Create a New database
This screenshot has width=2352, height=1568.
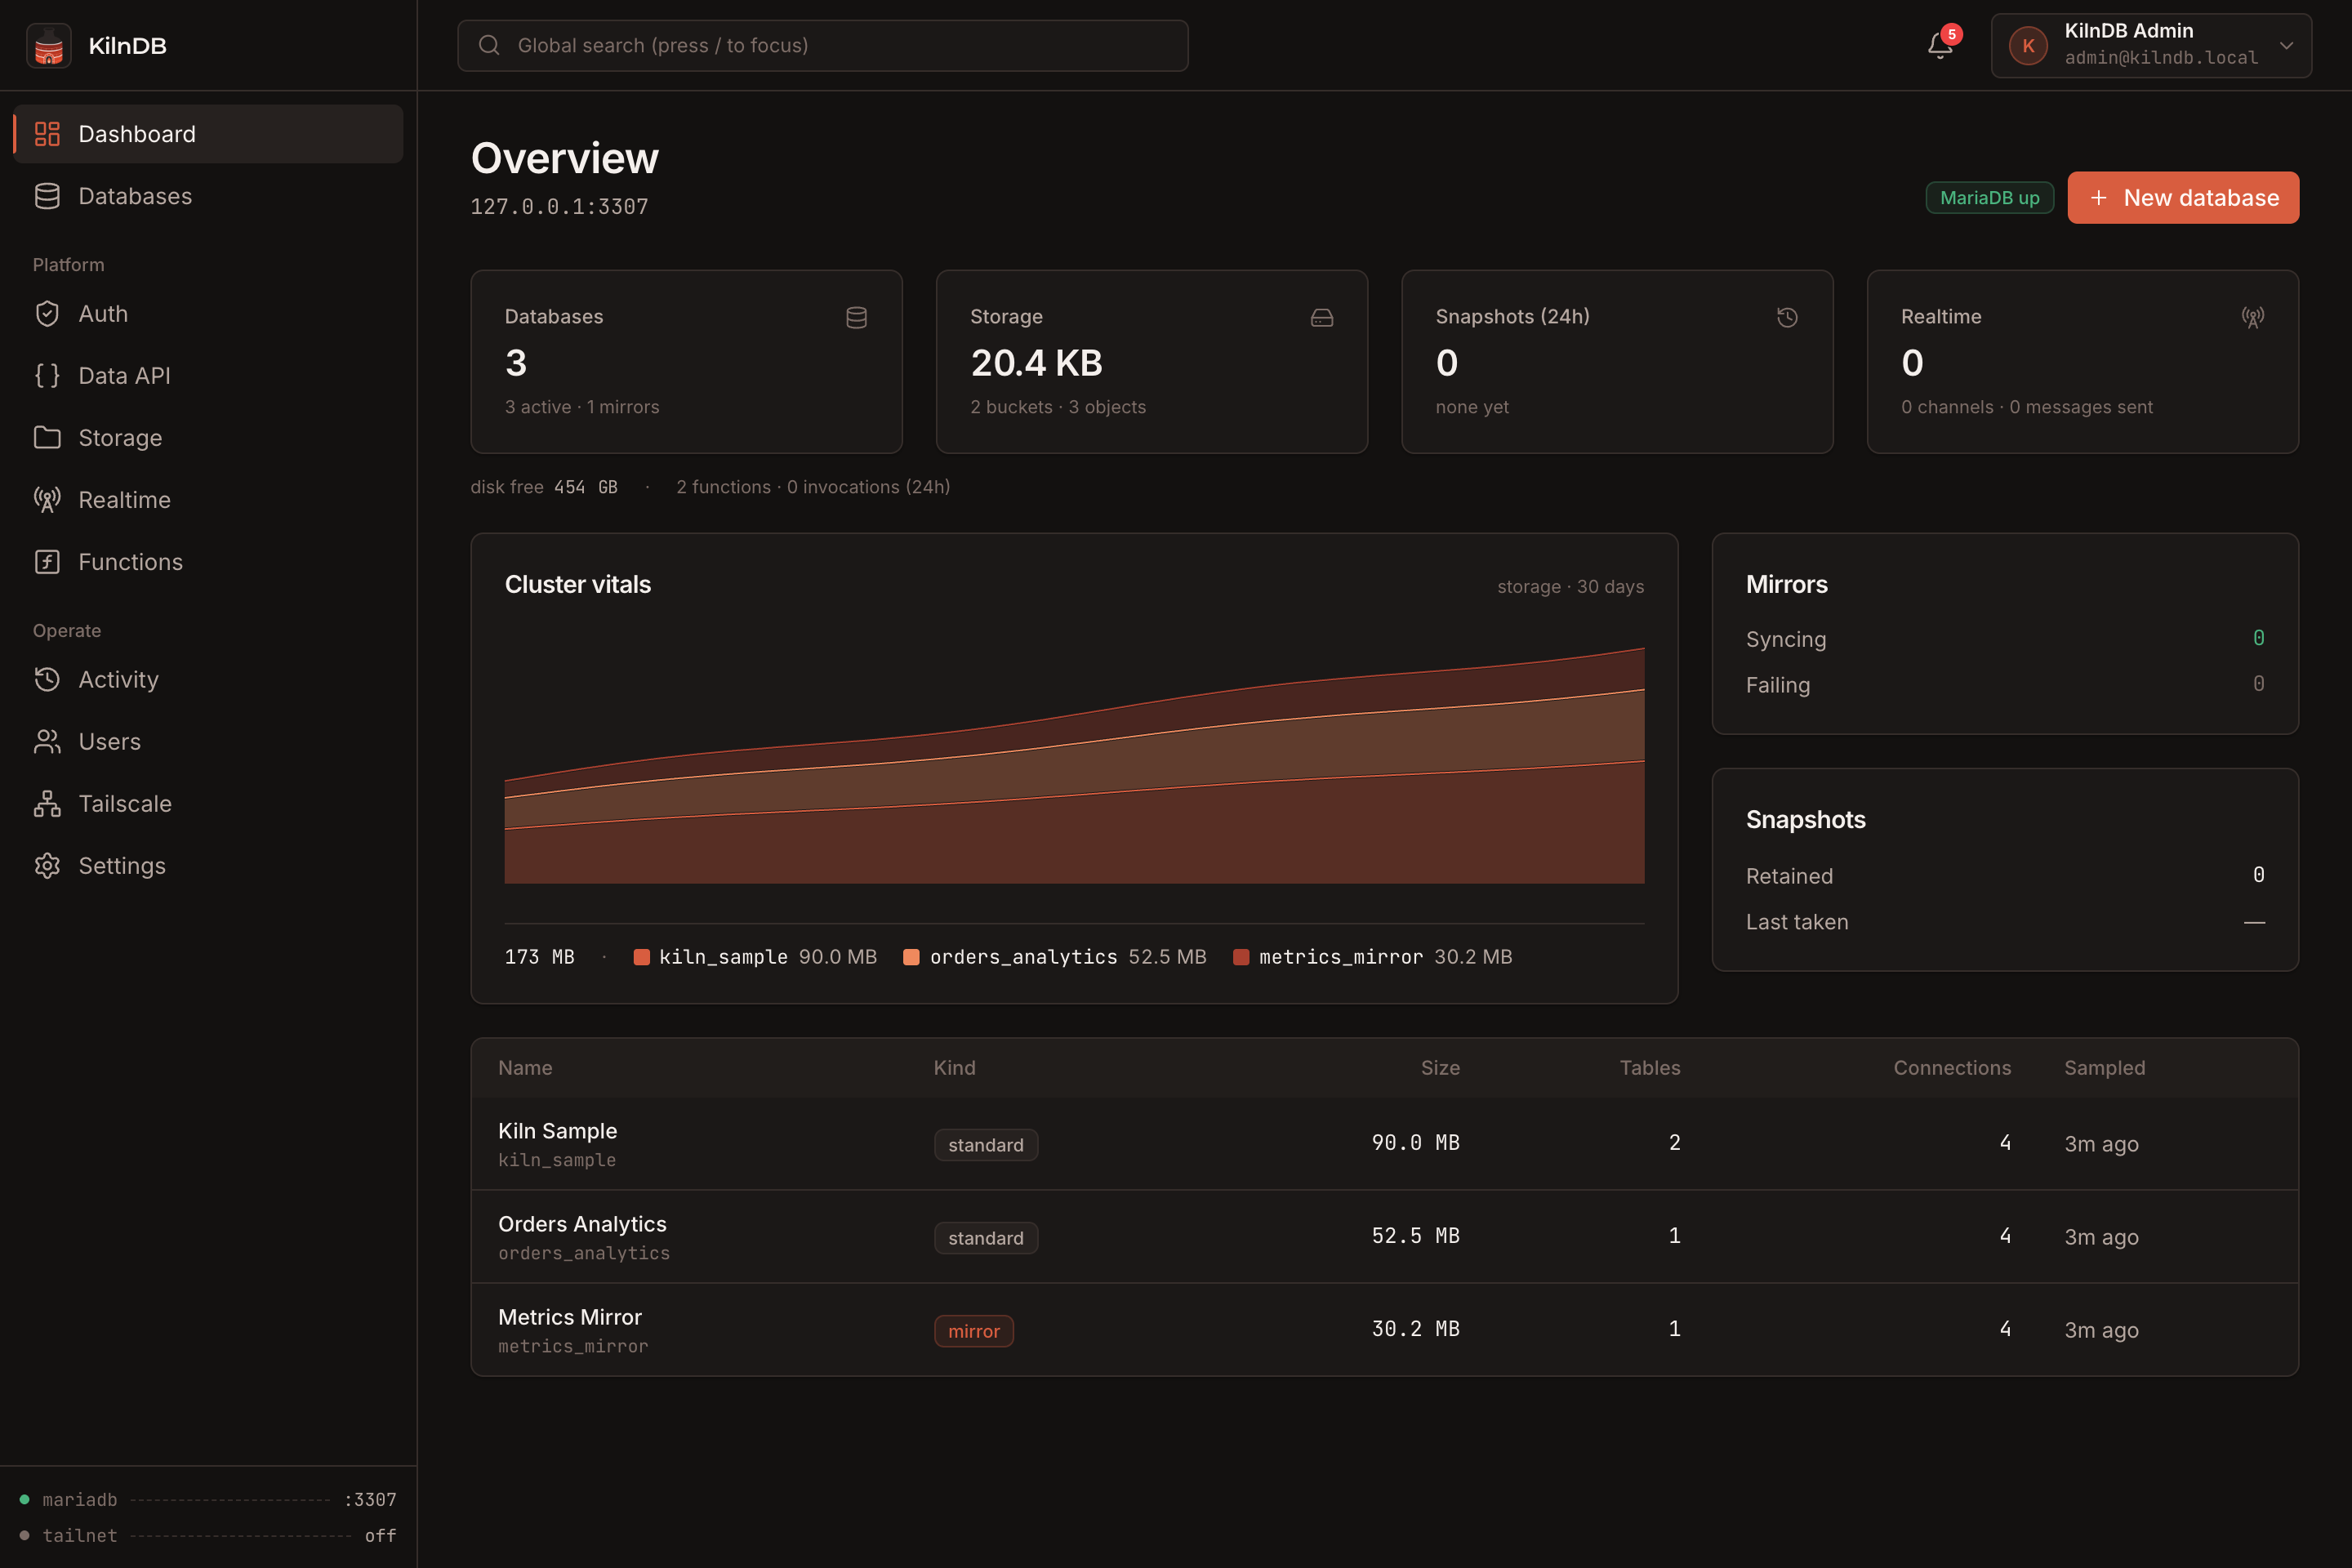(x=2183, y=198)
